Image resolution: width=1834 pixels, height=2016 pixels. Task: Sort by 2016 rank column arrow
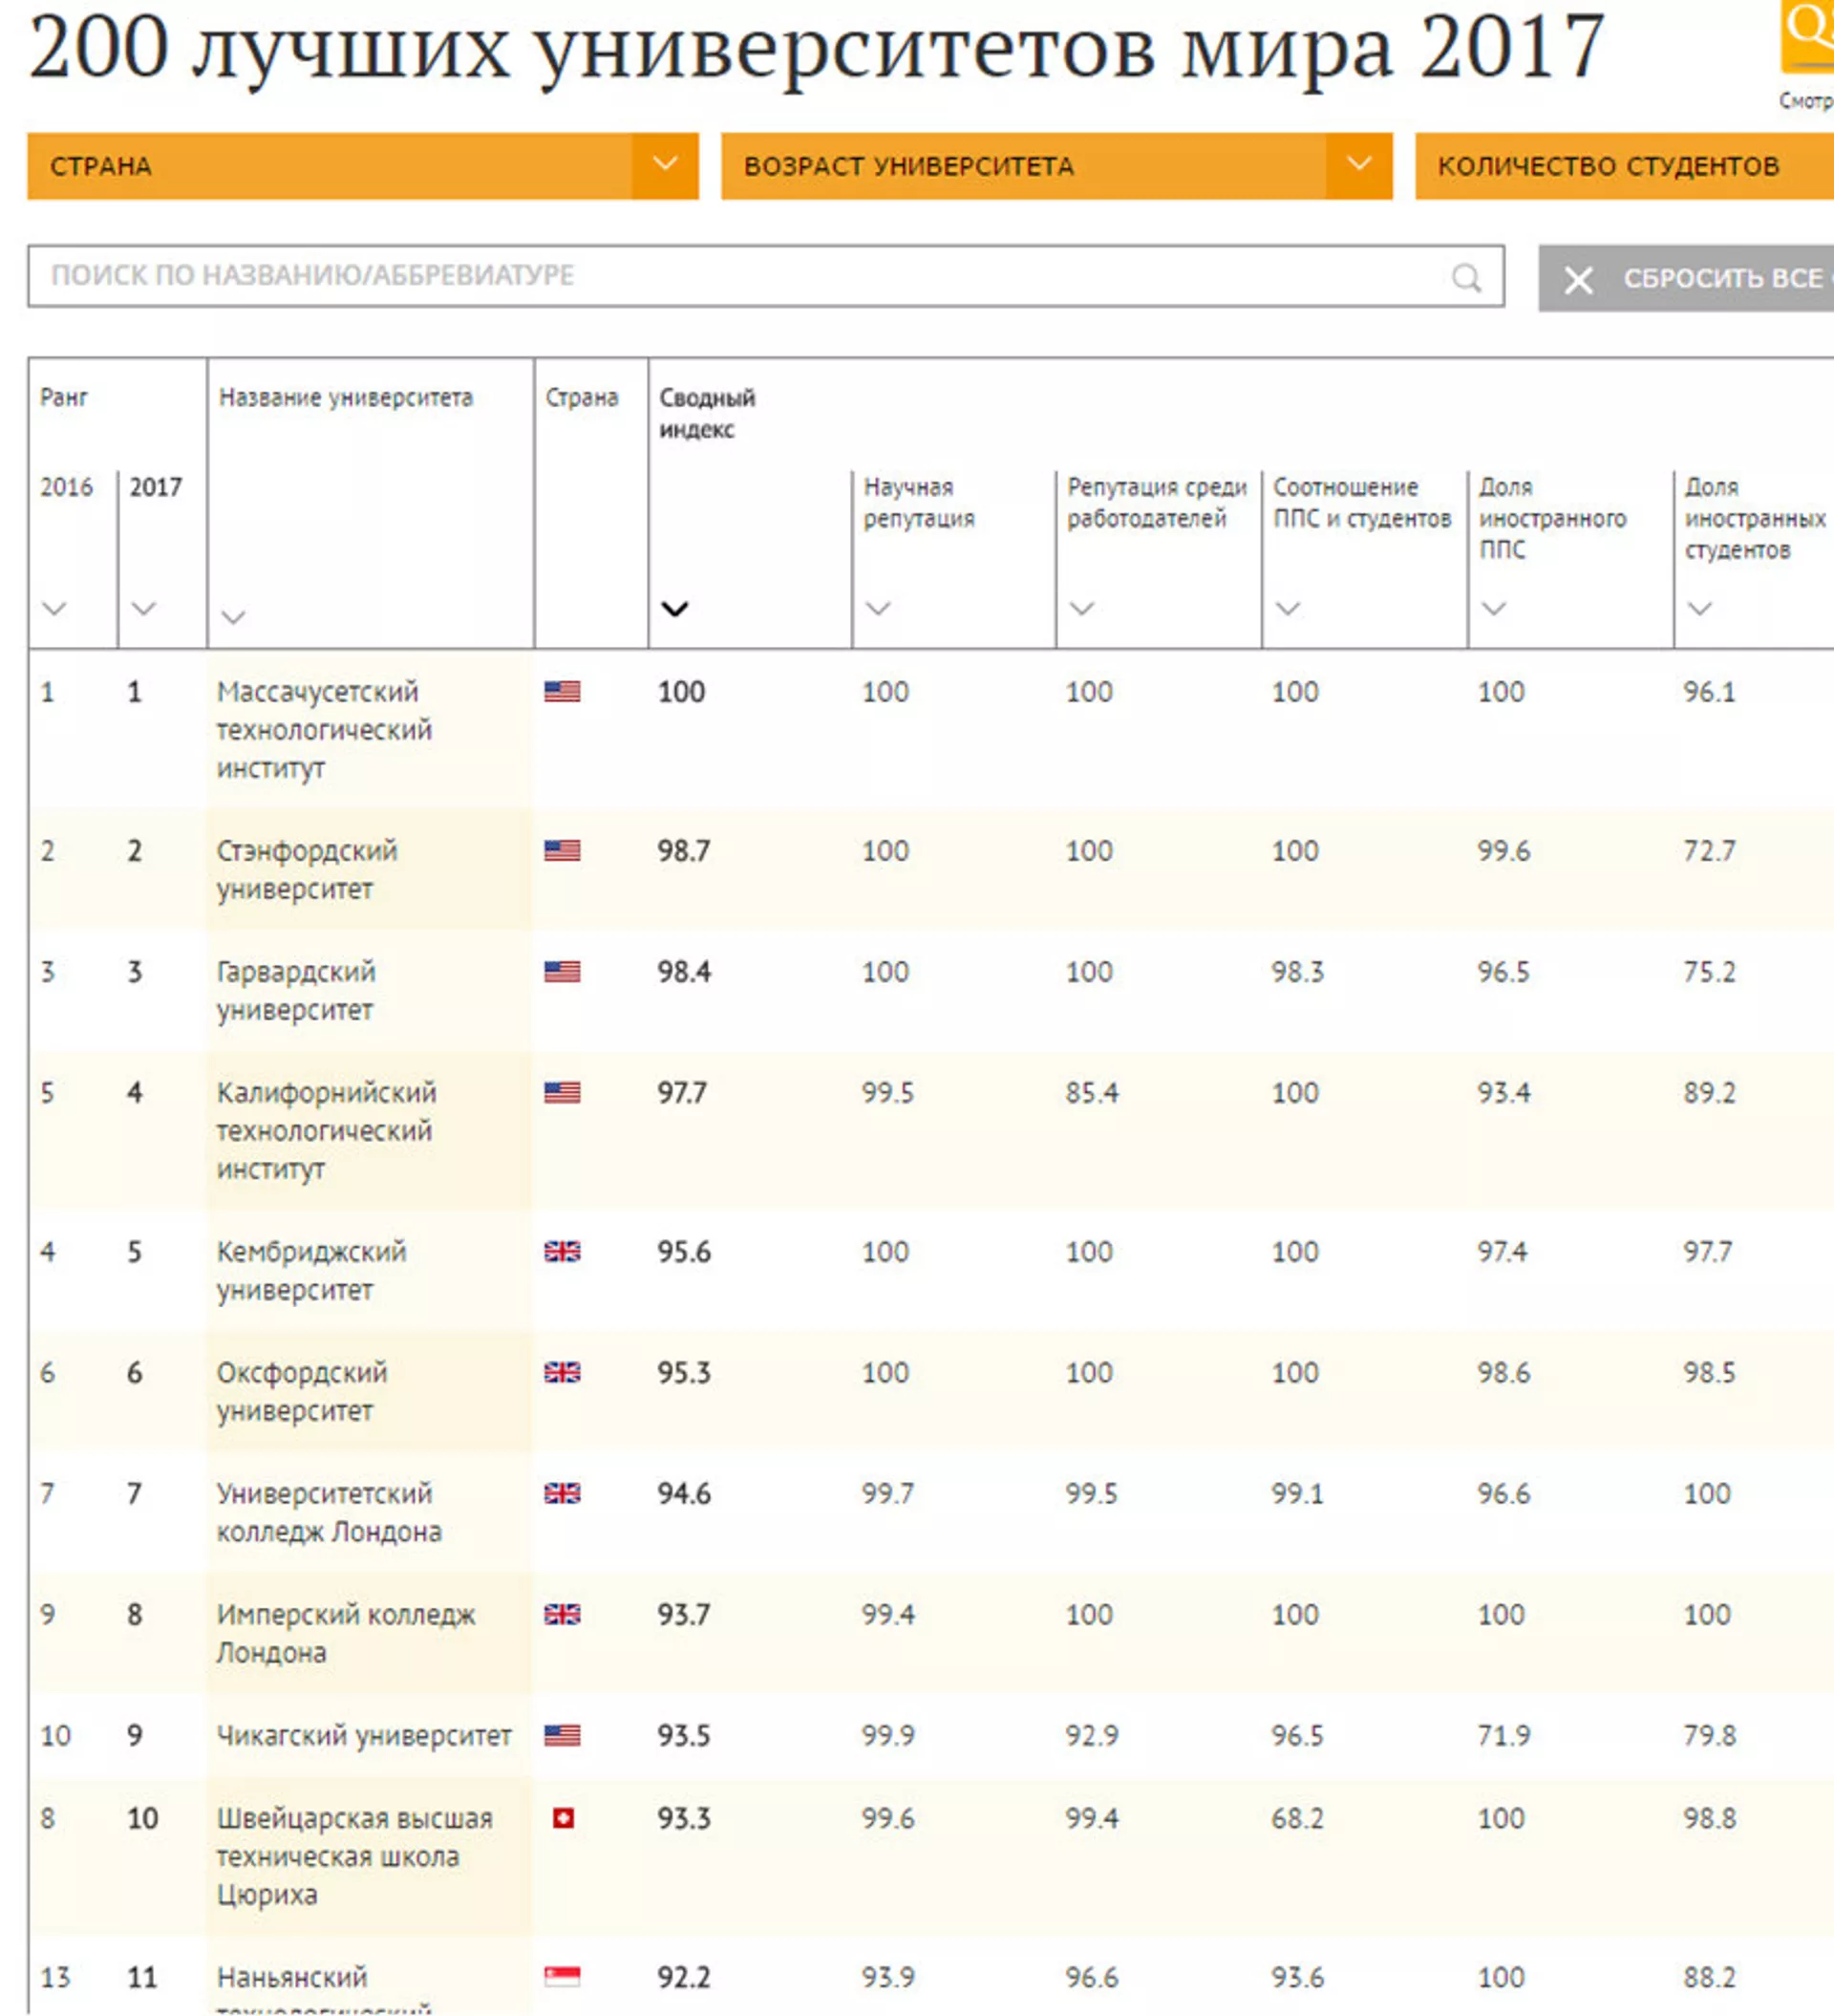tap(54, 608)
